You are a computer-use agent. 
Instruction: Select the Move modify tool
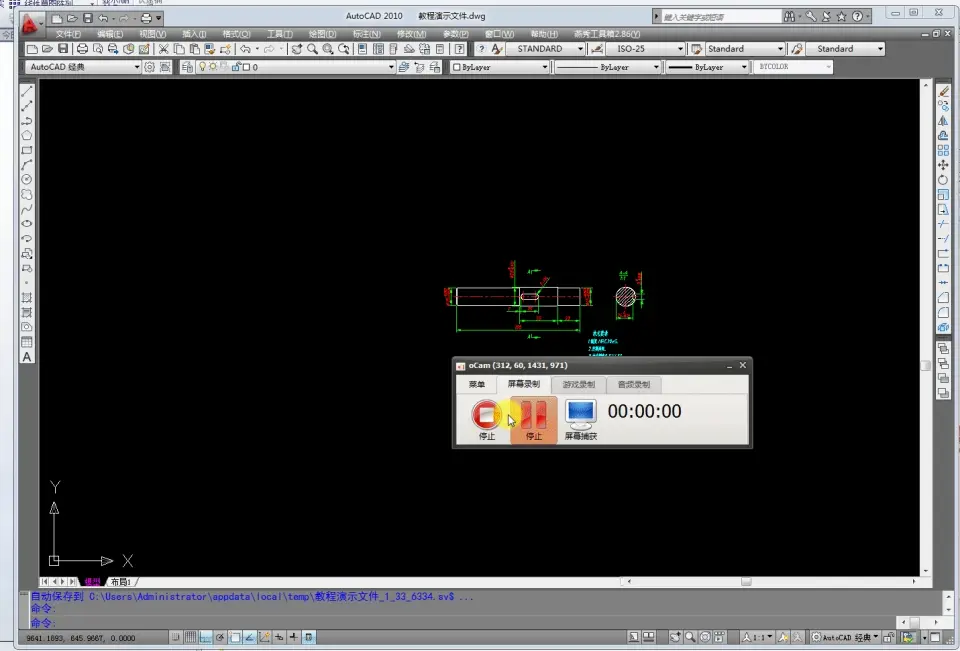click(x=943, y=165)
